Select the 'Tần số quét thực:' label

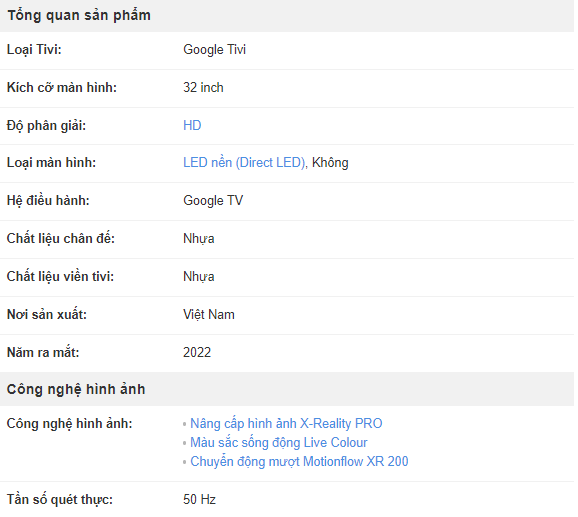(60, 499)
